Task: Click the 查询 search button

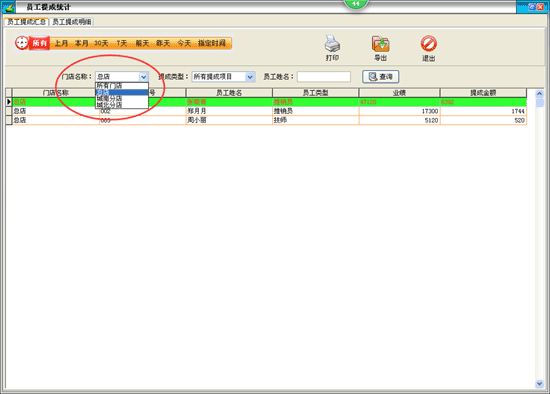Action: (381, 76)
